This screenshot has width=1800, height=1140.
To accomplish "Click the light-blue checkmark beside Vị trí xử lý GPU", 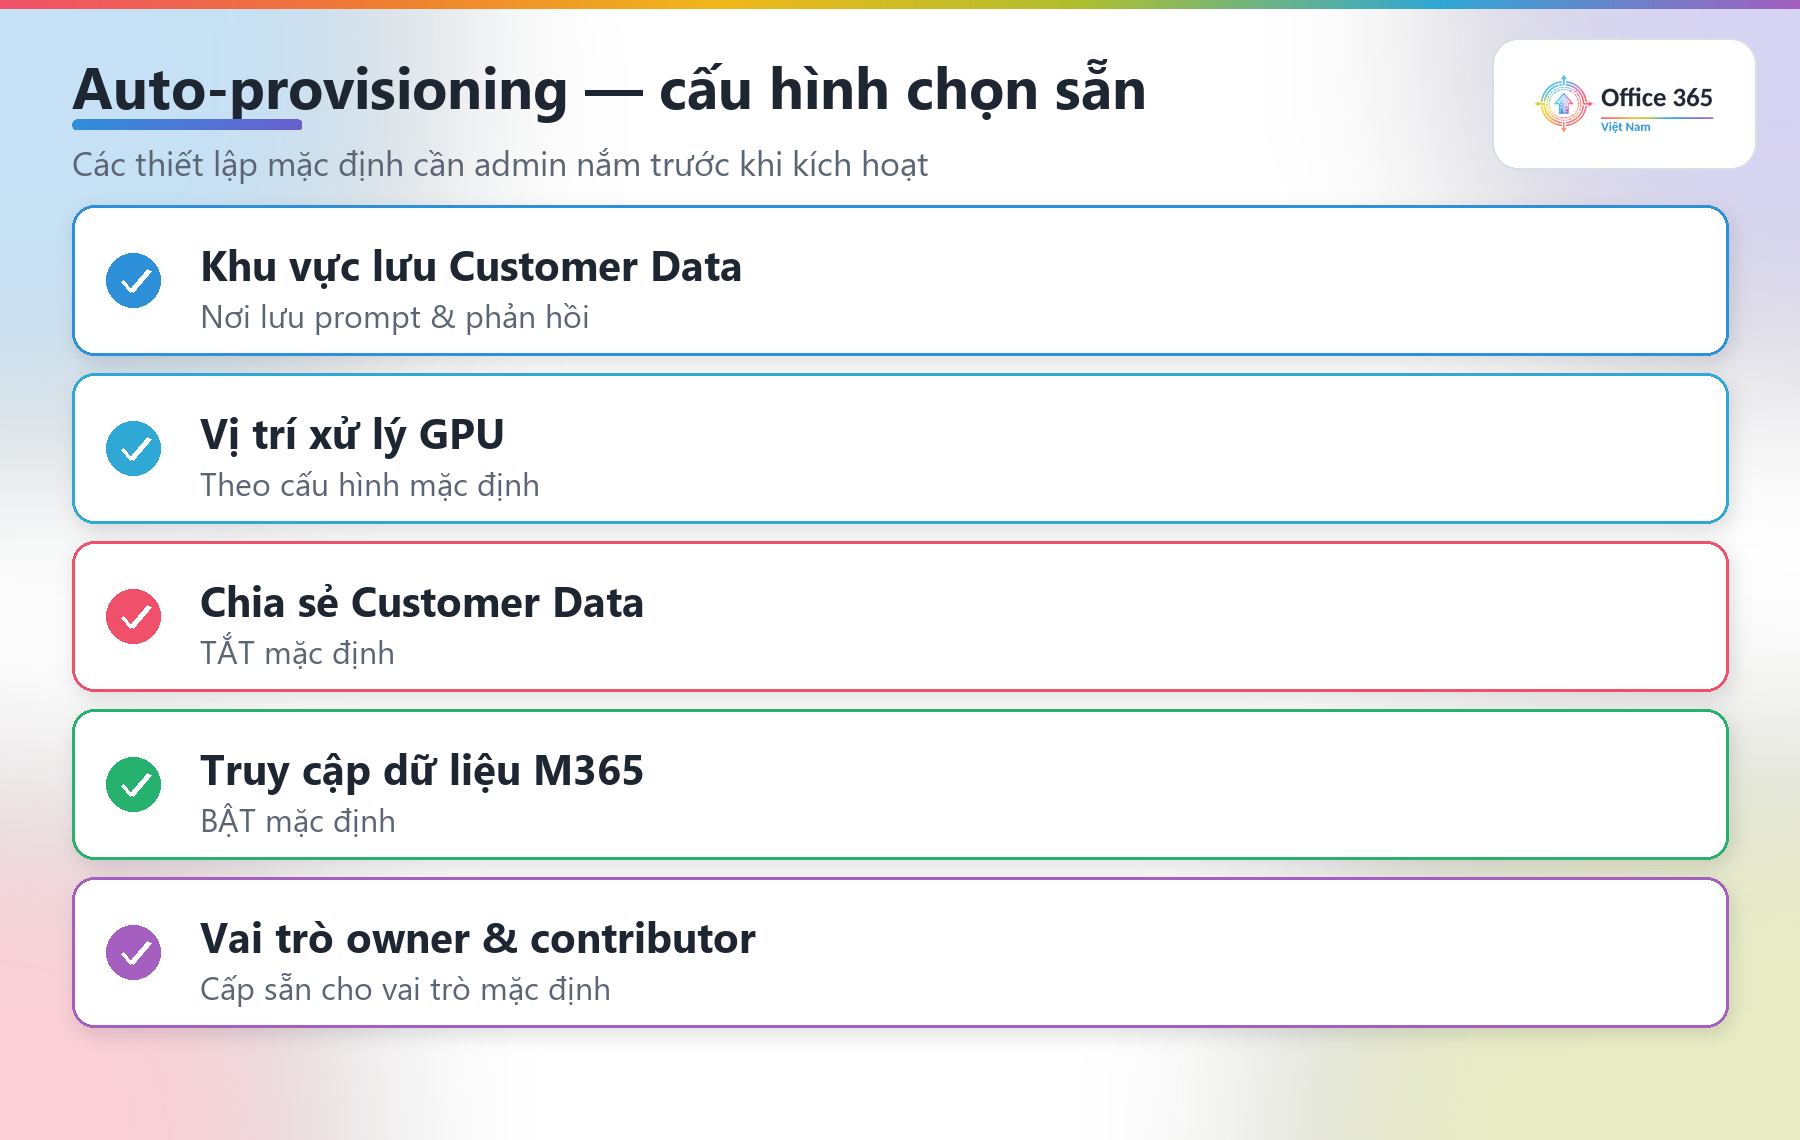I will (134, 449).
